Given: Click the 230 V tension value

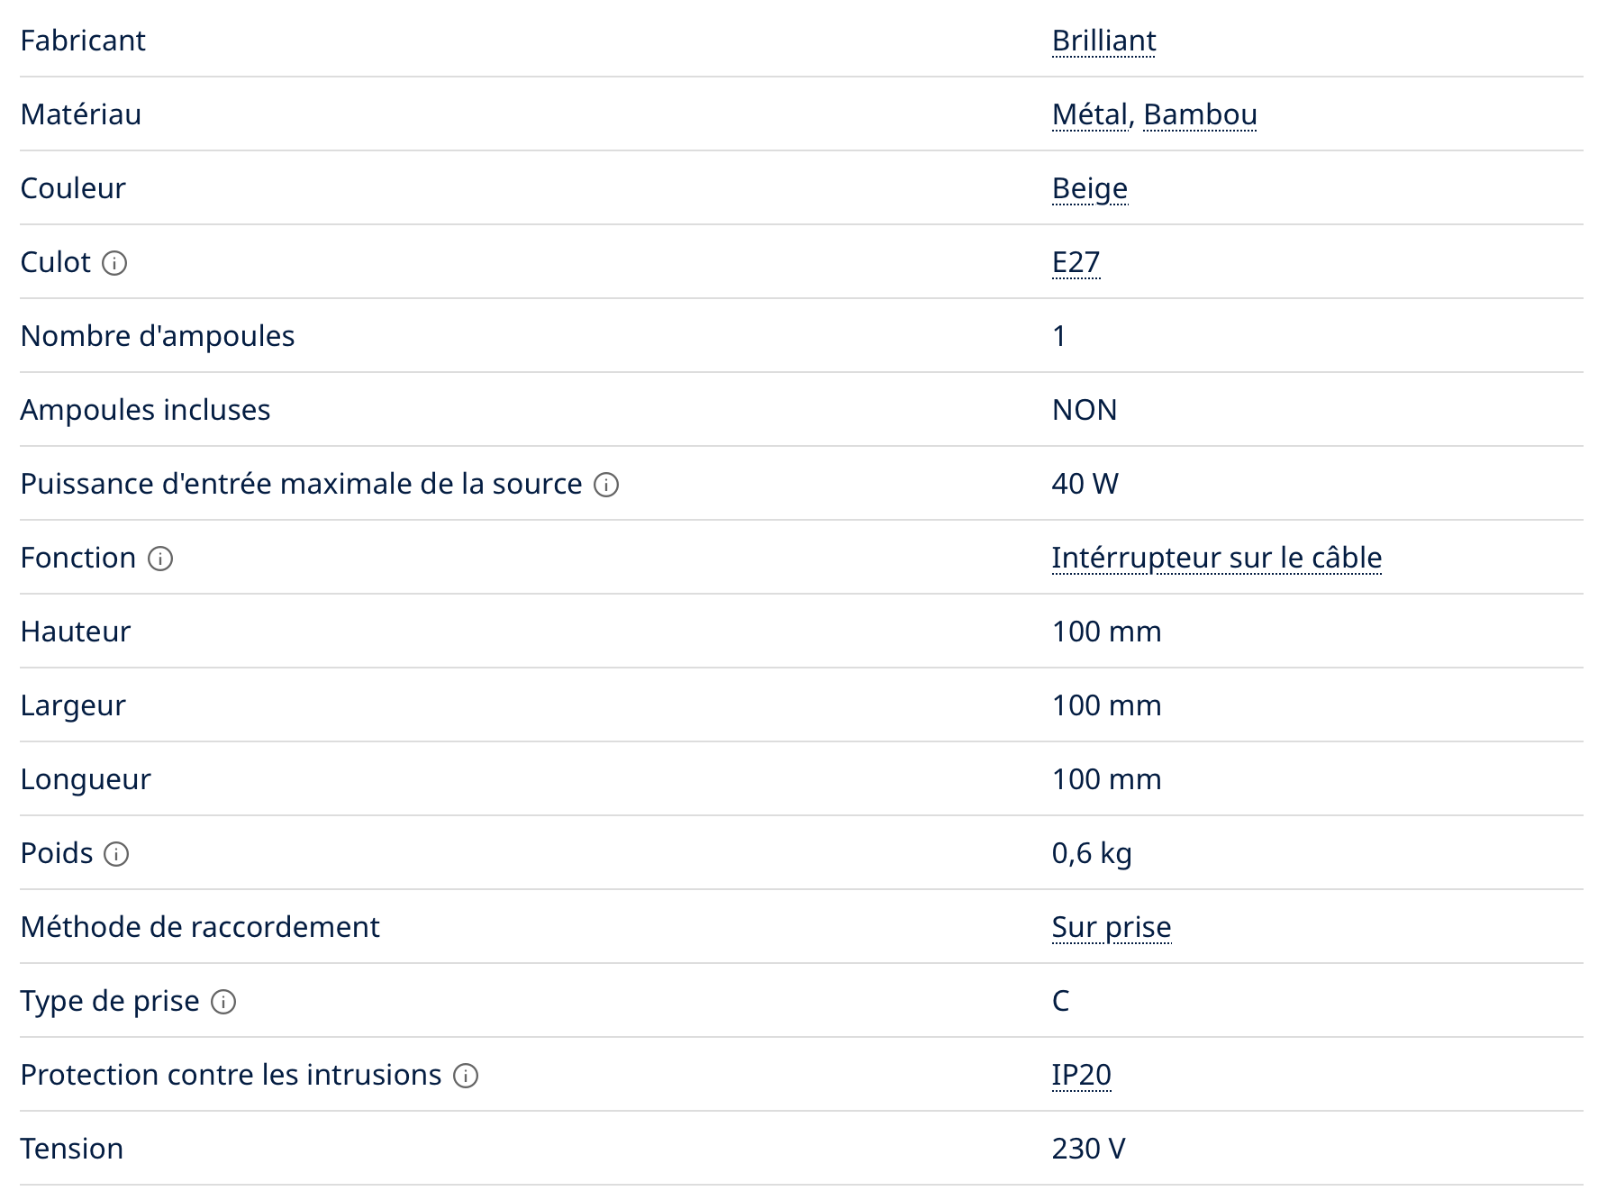Looking at the screenshot, I should [1088, 1149].
